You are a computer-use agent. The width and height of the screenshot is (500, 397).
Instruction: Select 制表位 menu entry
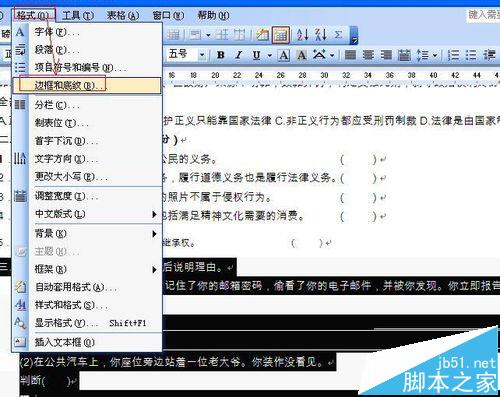click(87, 123)
